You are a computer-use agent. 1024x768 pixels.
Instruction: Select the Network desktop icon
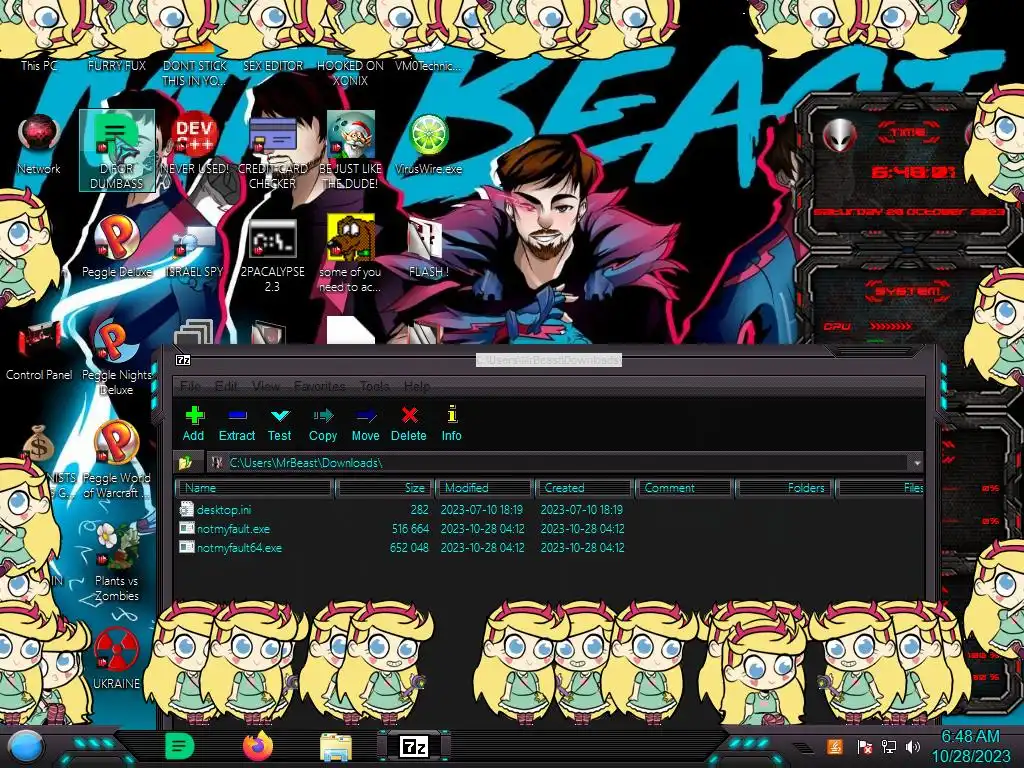39,145
